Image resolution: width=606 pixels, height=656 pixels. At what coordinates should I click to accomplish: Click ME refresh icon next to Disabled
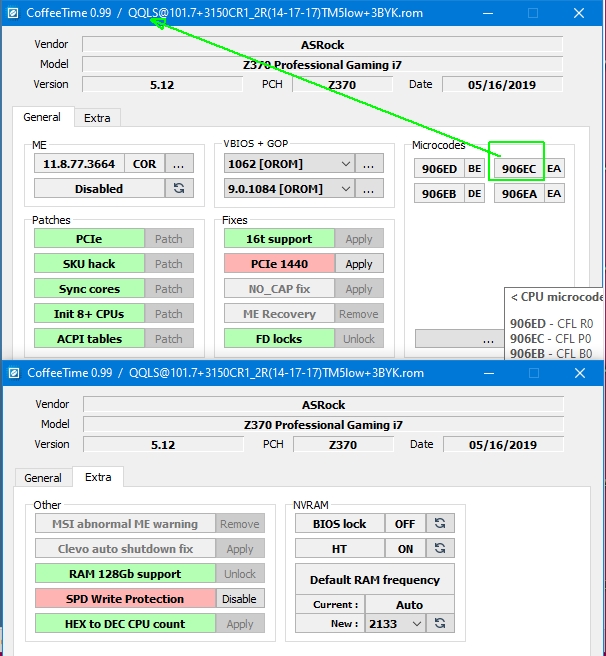(179, 188)
